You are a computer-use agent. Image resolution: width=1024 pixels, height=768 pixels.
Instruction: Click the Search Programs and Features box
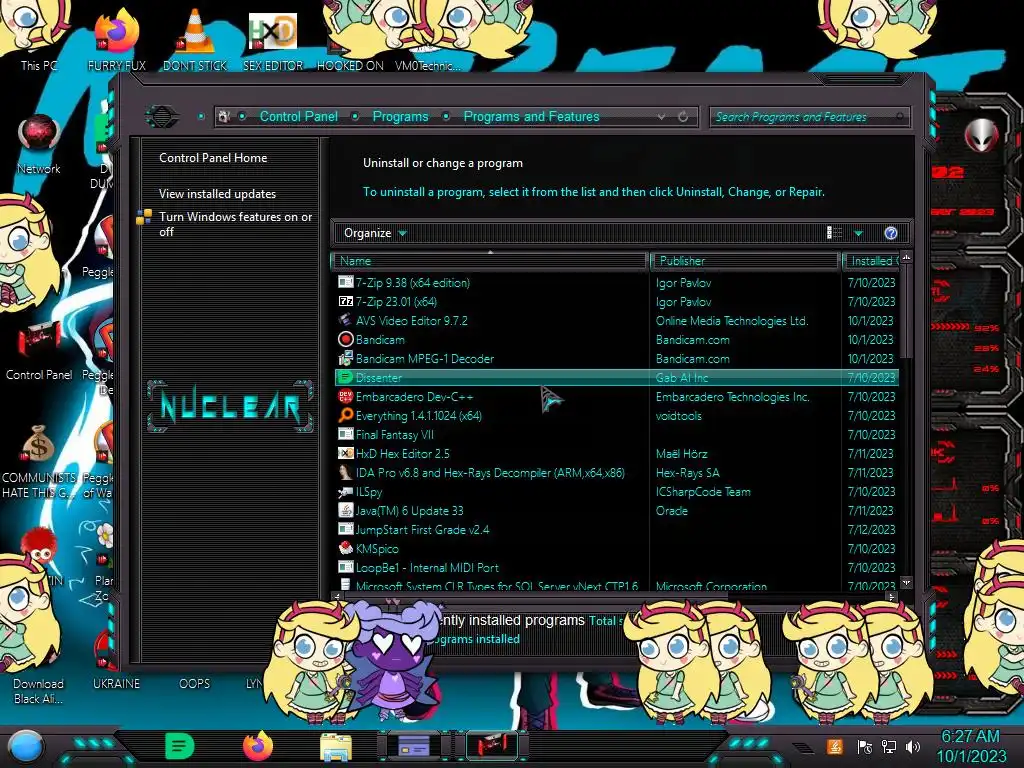coord(808,117)
